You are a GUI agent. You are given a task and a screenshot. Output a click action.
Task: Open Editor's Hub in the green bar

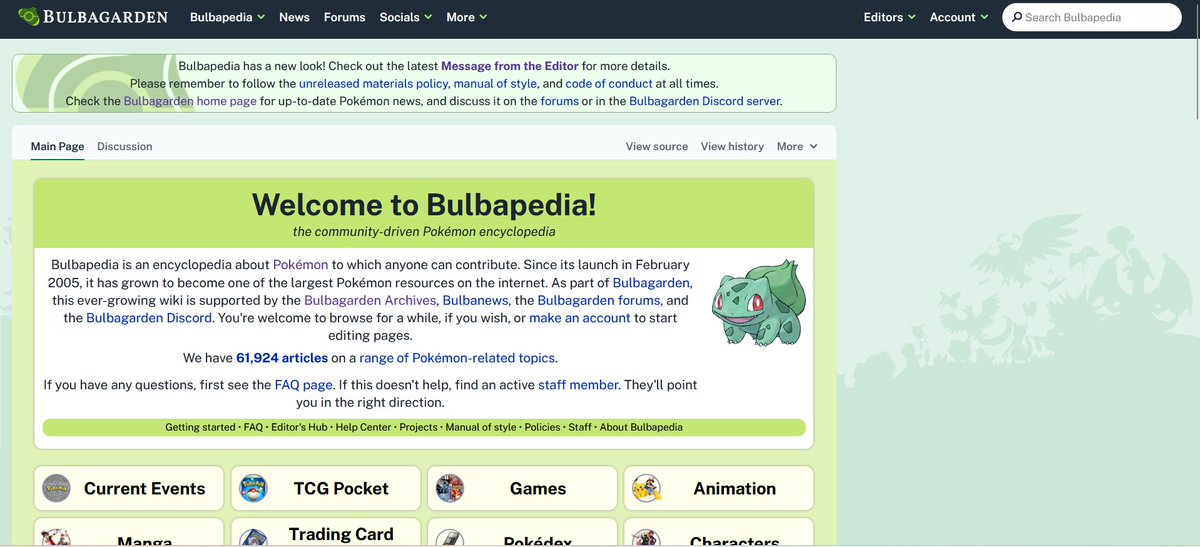point(299,427)
